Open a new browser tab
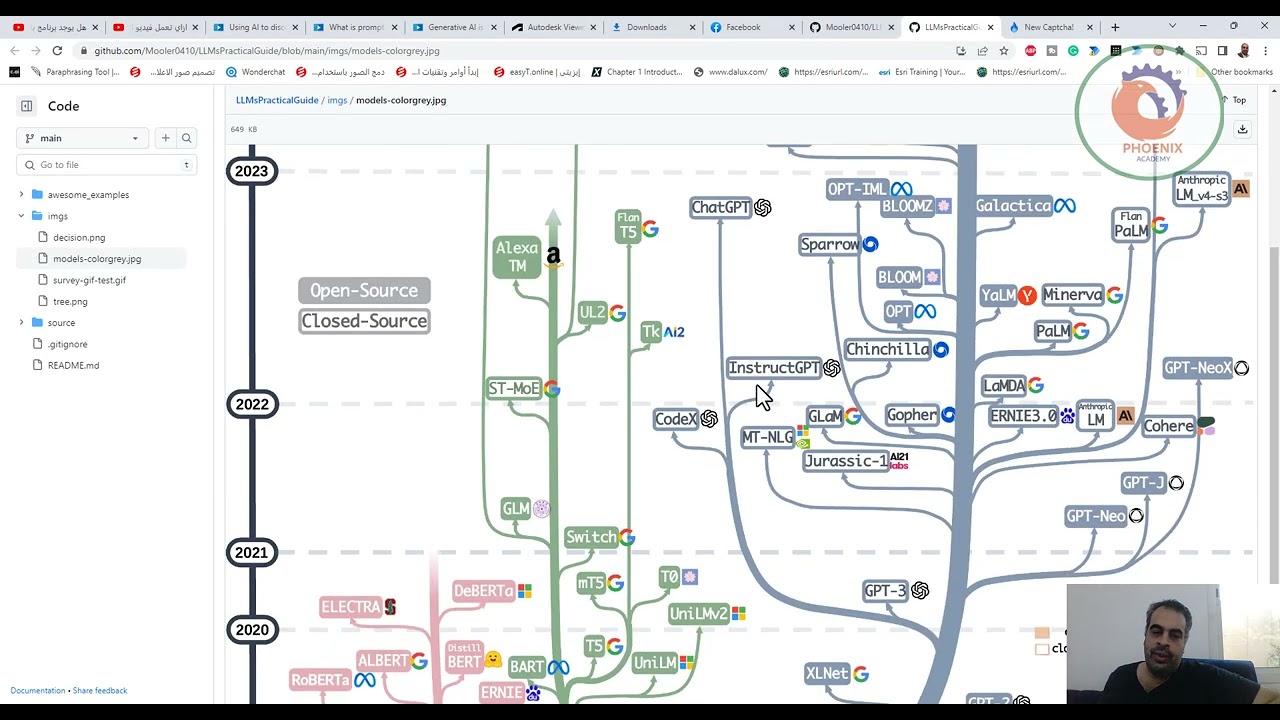The image size is (1280, 720). coord(1115,27)
